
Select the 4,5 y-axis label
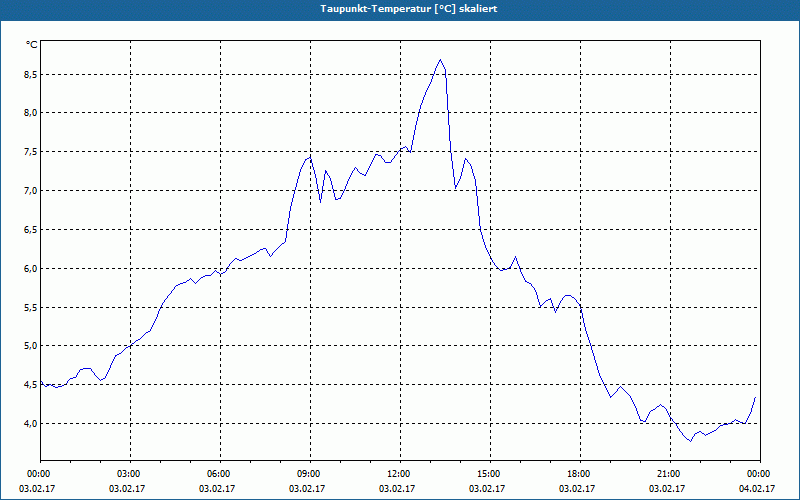32,385
